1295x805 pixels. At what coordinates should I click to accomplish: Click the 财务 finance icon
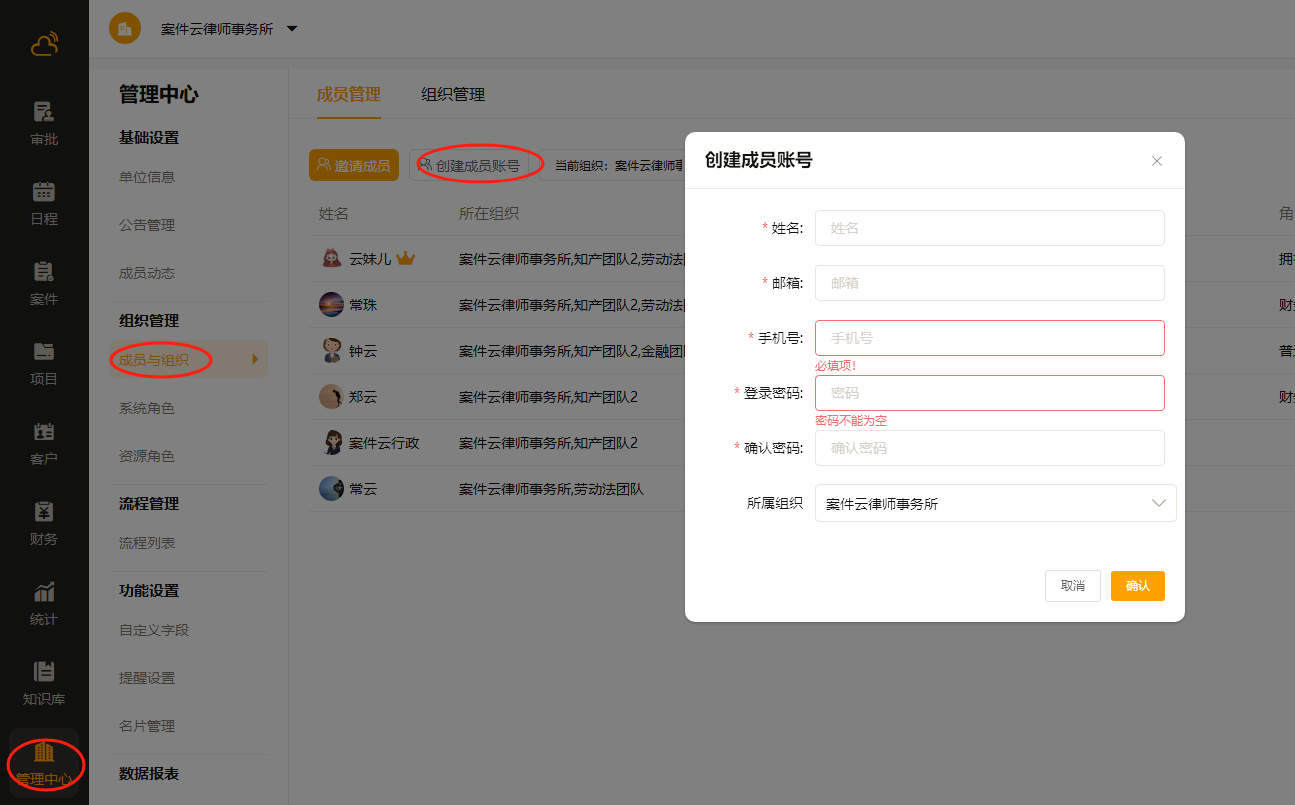click(44, 512)
